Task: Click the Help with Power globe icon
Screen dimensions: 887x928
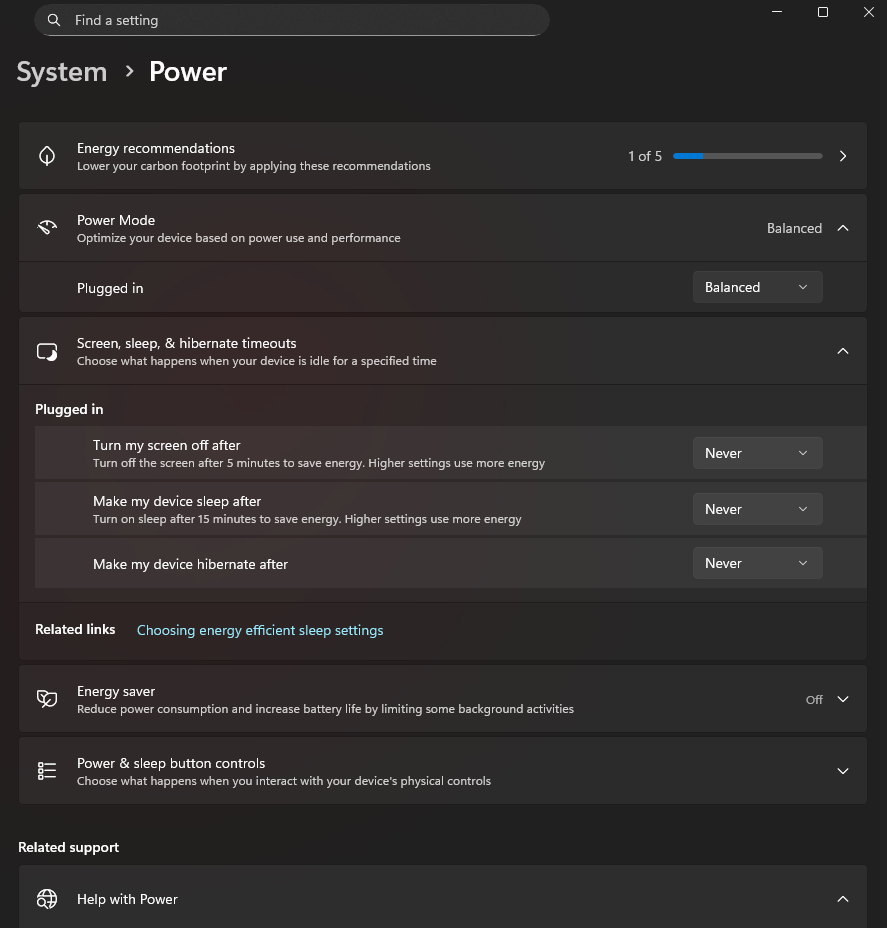Action: click(47, 899)
